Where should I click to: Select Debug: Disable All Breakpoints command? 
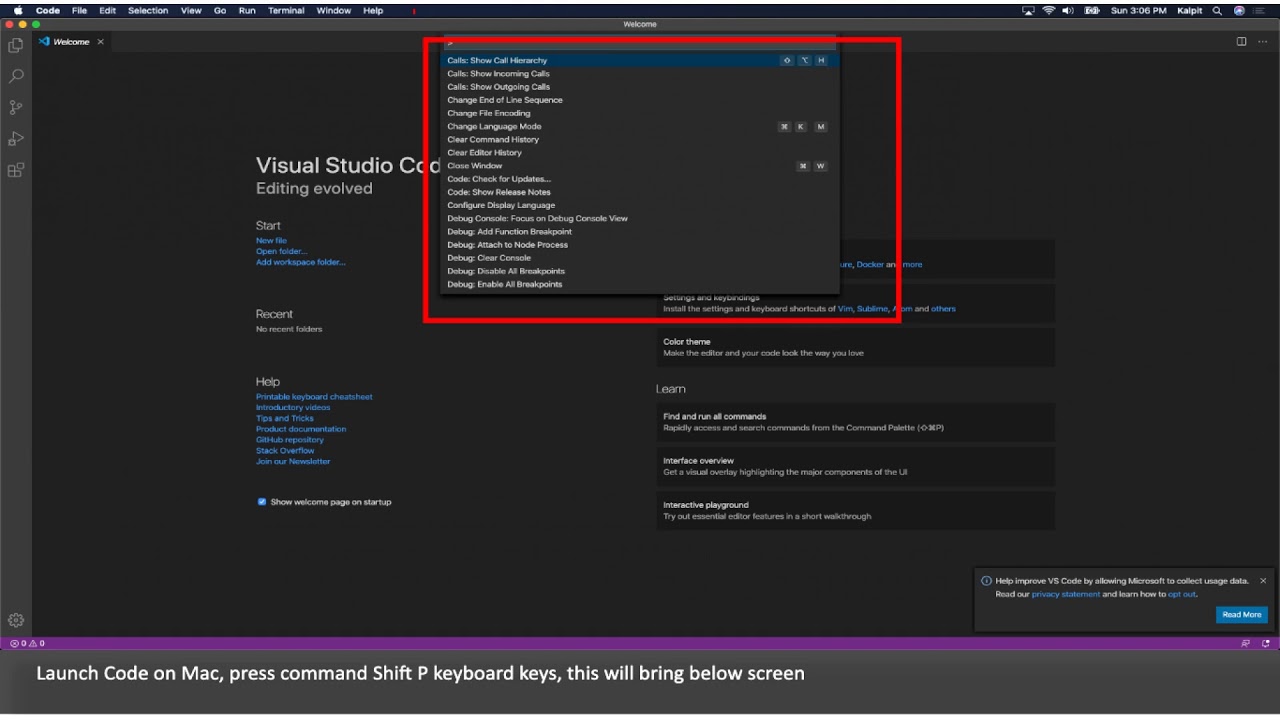[639, 271]
